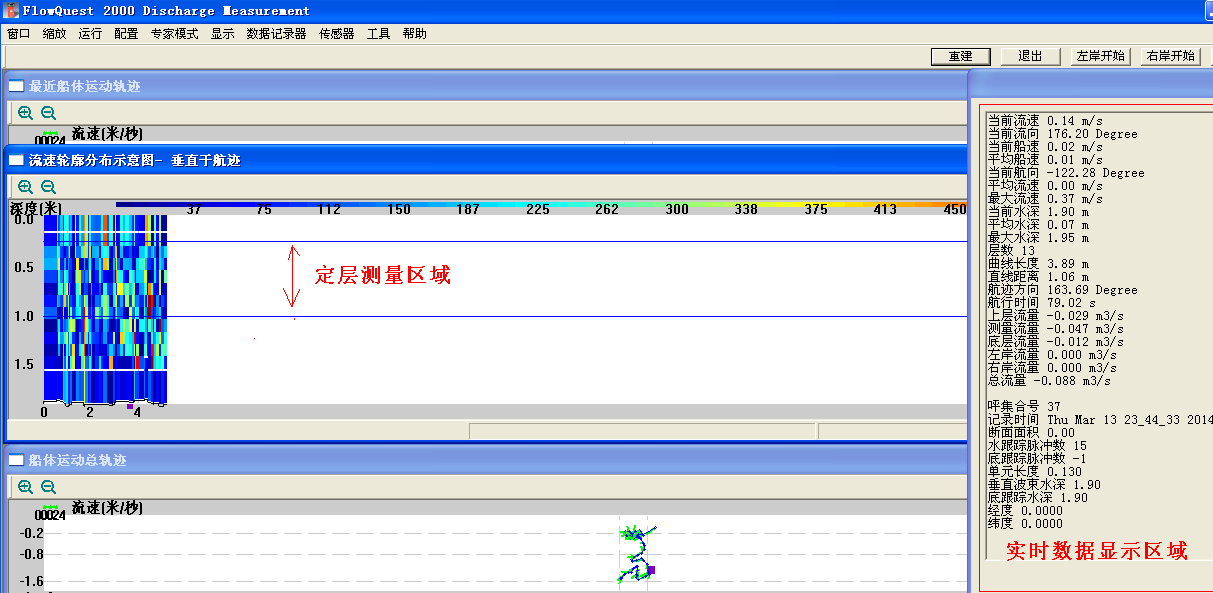Image resolution: width=1213 pixels, height=593 pixels.
Task: Zoom in on the 船体运动总轨迹 panel
Action: click(26, 487)
